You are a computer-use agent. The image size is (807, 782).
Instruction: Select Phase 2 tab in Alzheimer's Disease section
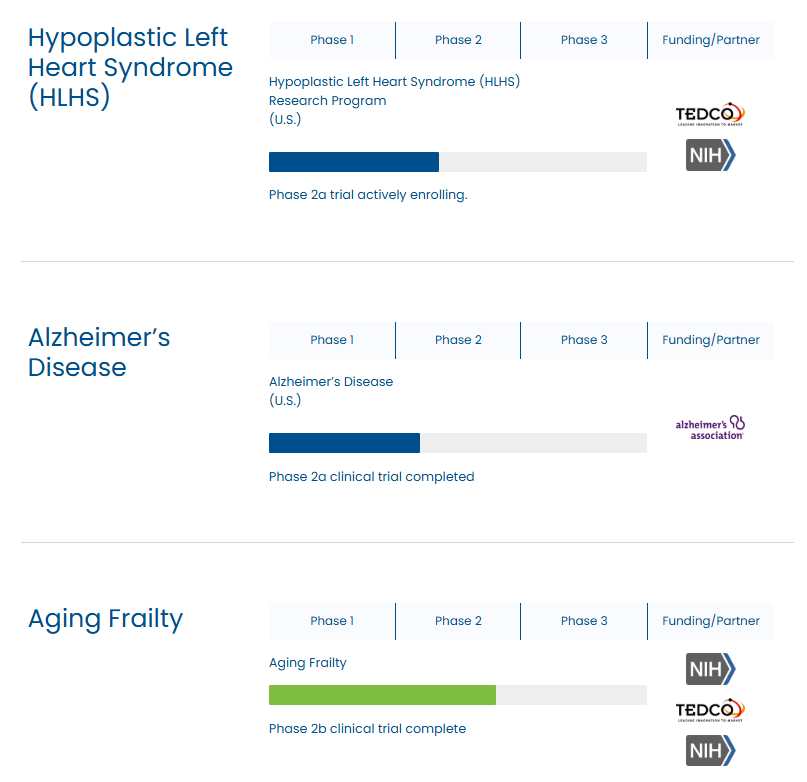[x=458, y=340]
